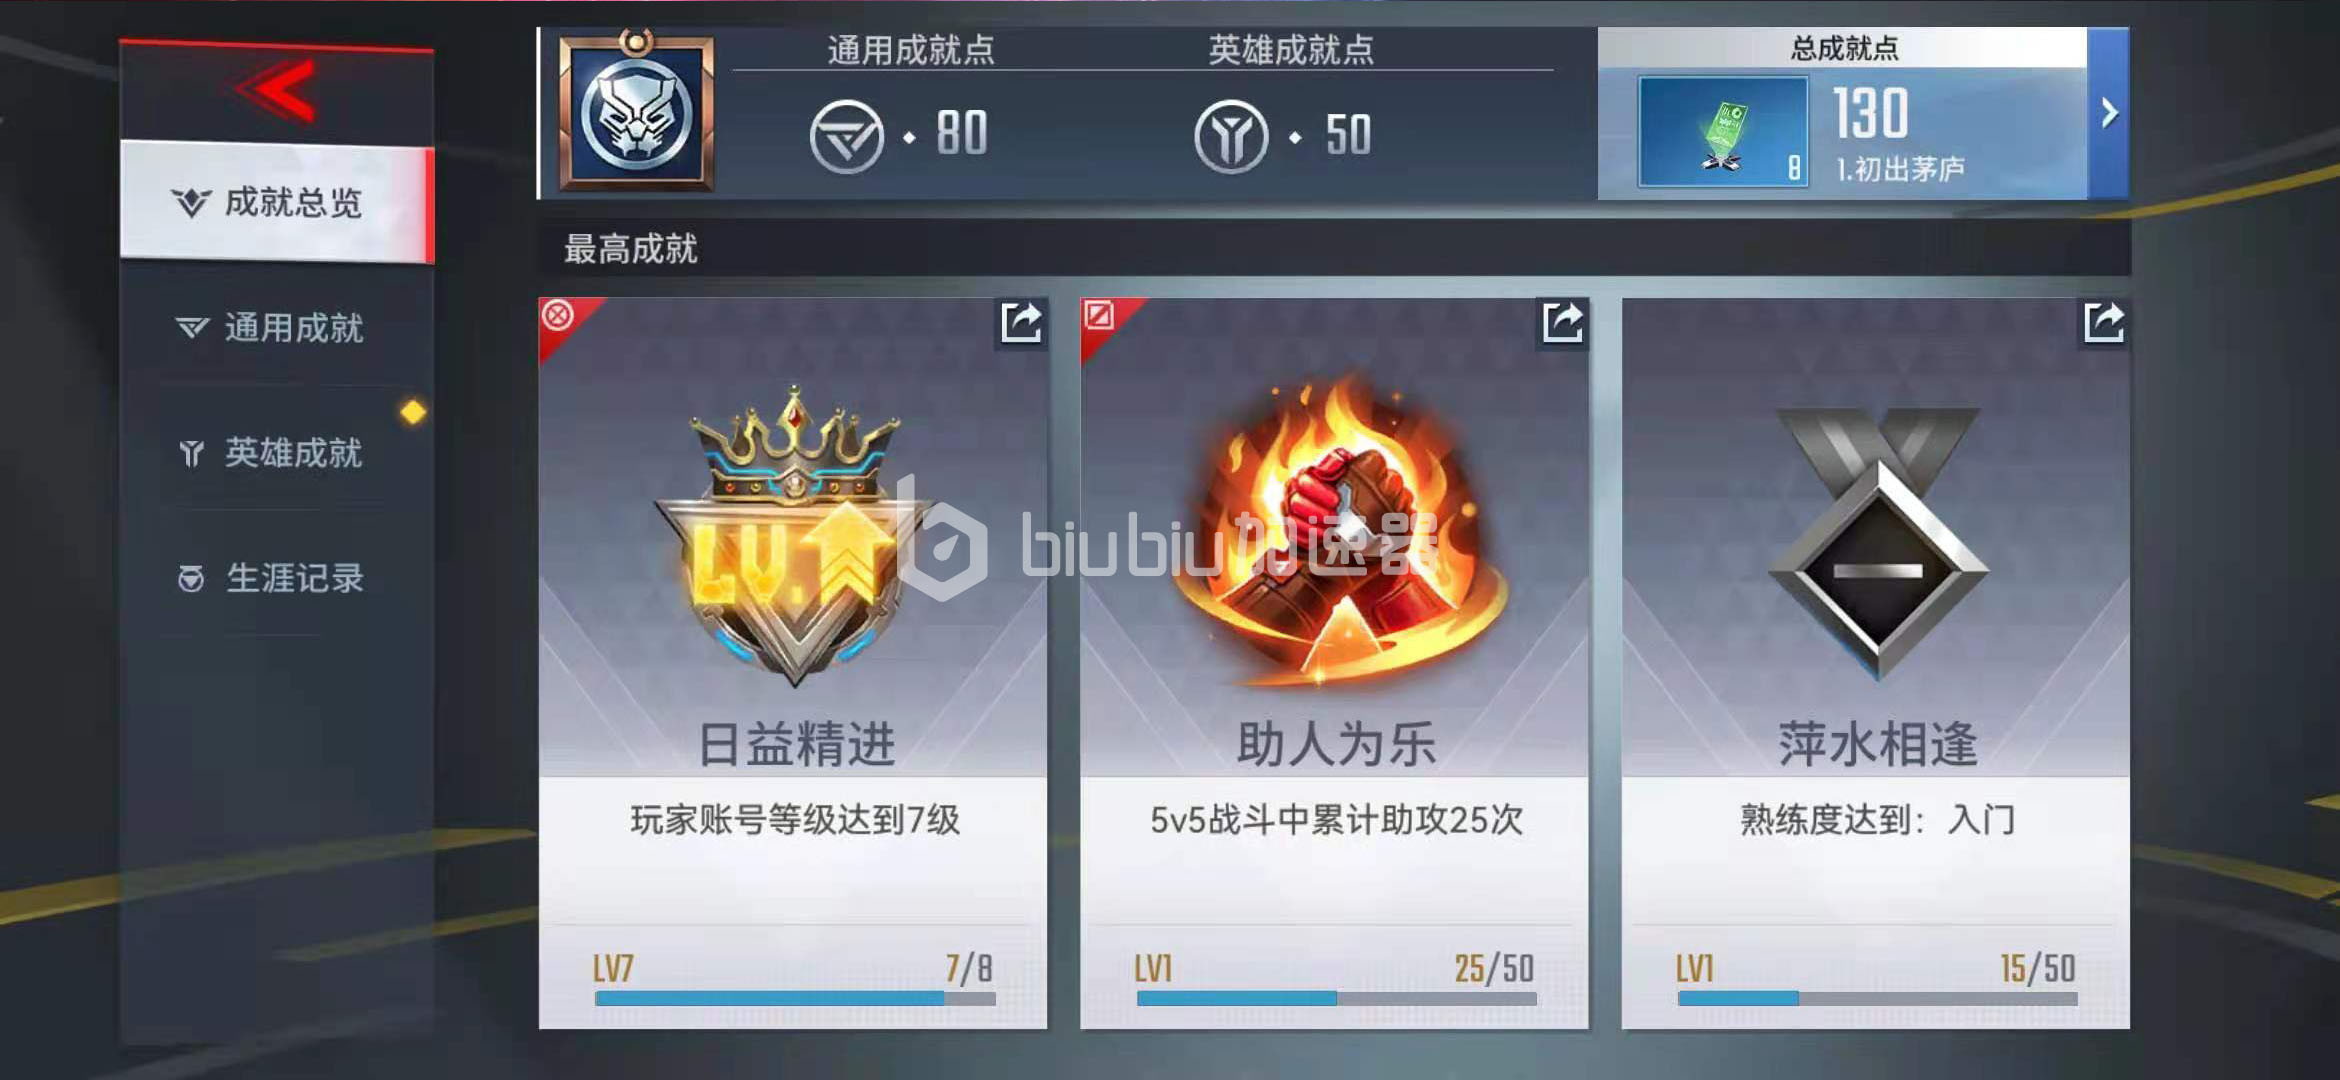
Task: Expand the 总成就点 panel arrow
Action: coord(2108,113)
